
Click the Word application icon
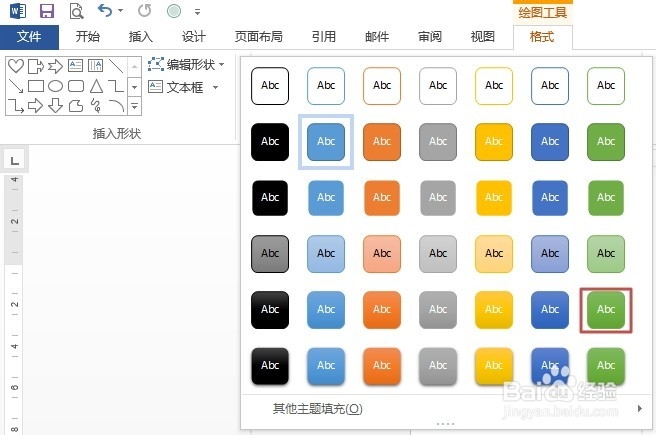[x=18, y=11]
